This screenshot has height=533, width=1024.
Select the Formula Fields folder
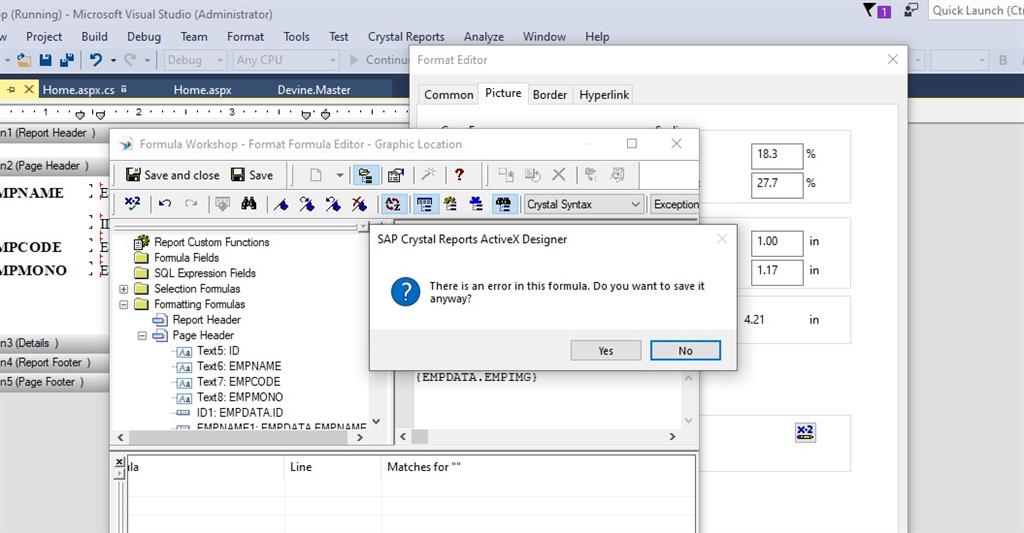tap(186, 258)
